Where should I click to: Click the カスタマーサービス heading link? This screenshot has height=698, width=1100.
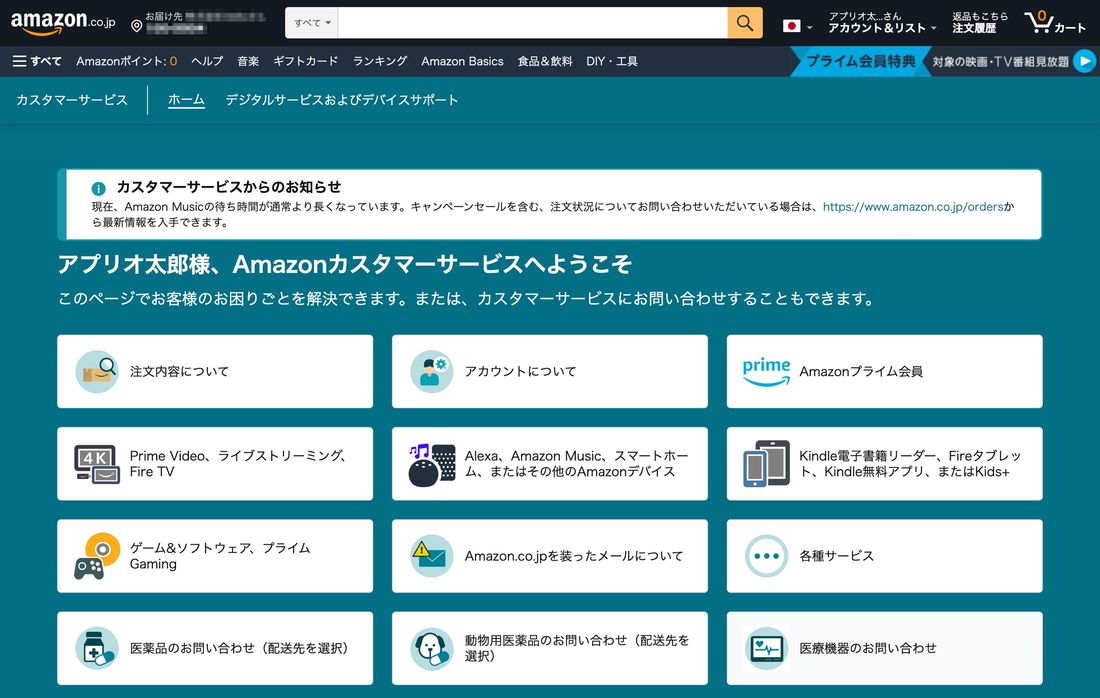72,100
